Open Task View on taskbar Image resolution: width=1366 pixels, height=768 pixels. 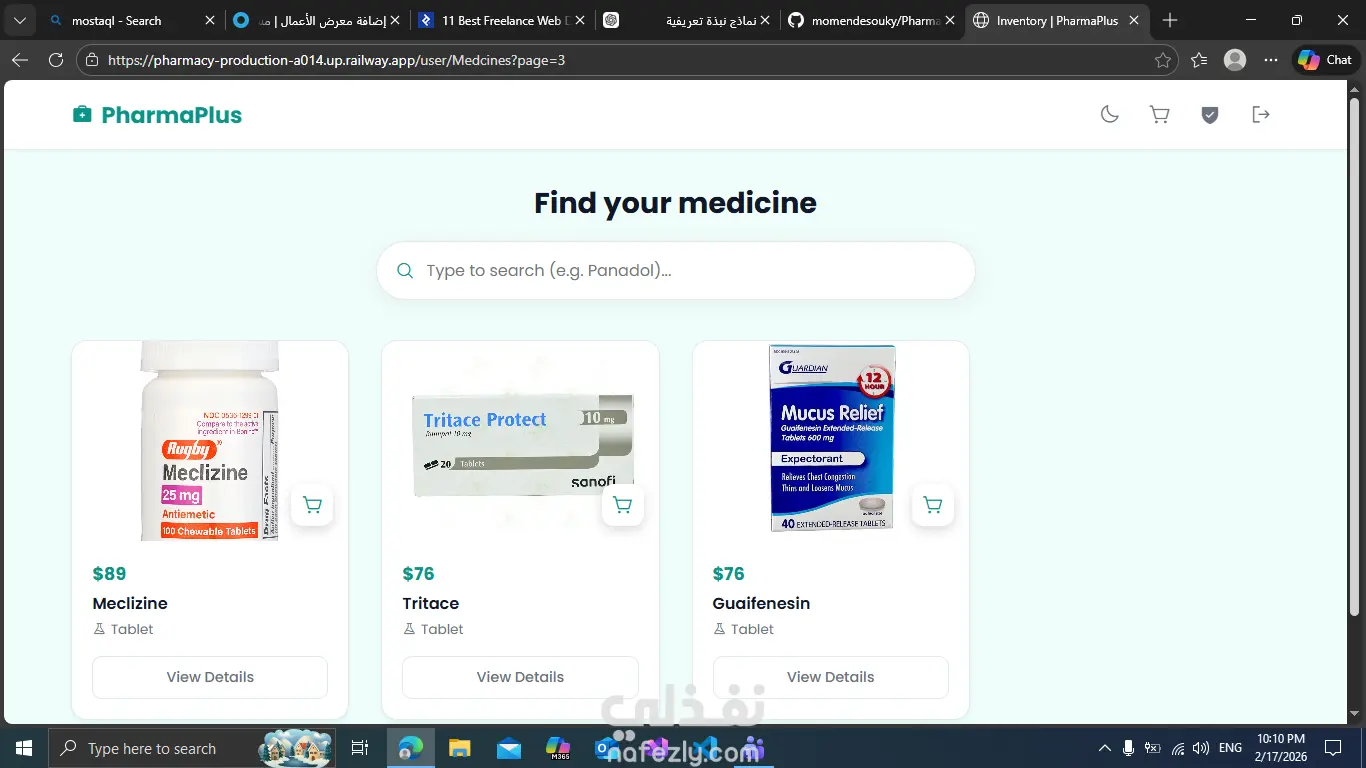(360, 748)
